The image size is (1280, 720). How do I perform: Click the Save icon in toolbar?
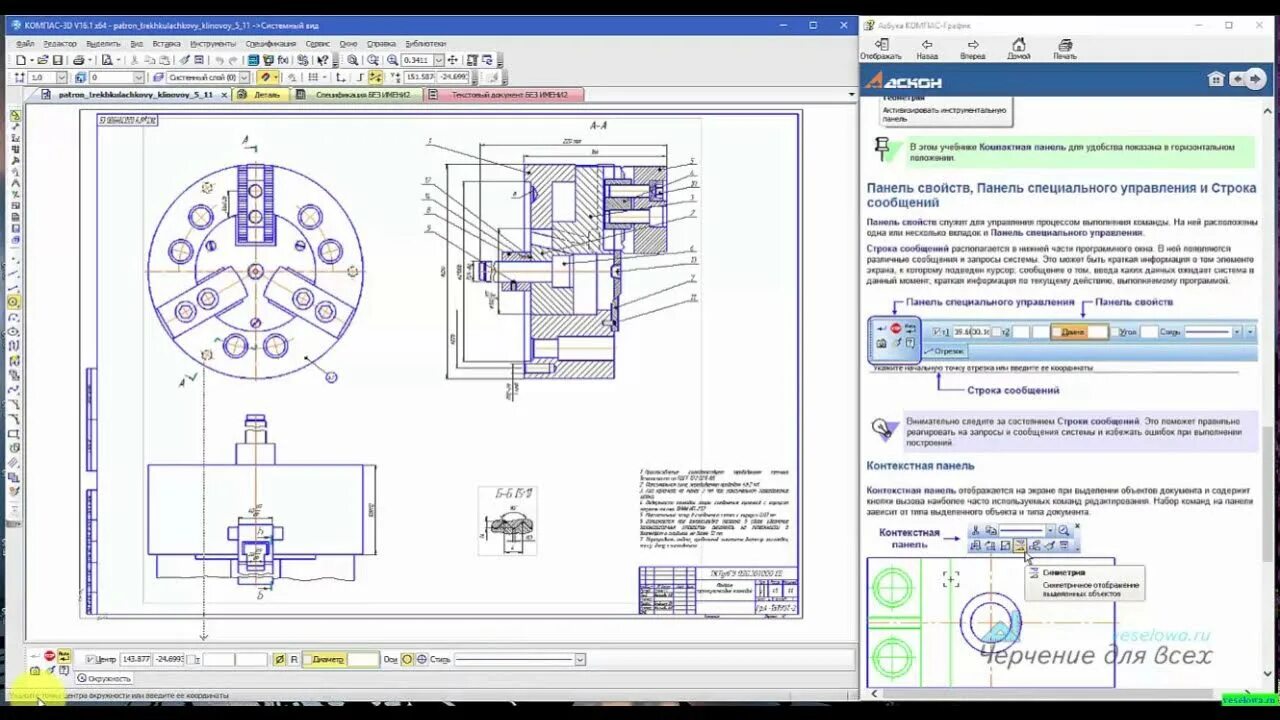click(x=57, y=60)
